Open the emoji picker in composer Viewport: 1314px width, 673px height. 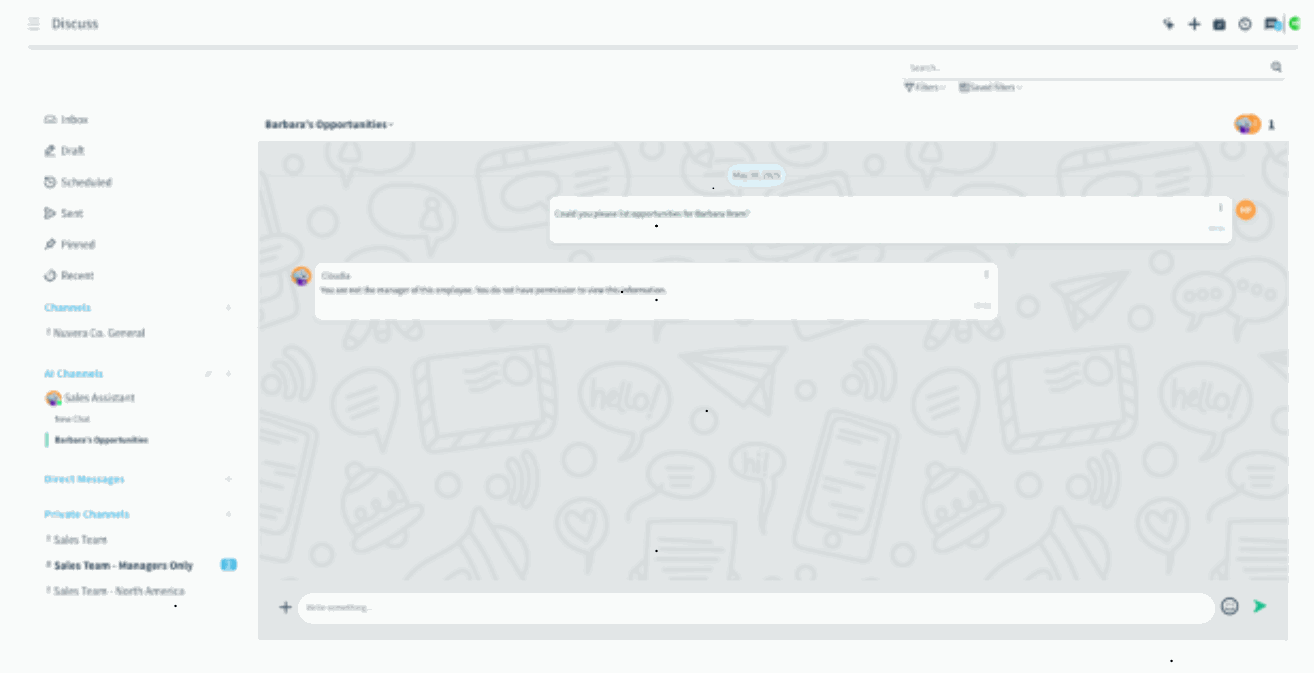coord(1230,606)
